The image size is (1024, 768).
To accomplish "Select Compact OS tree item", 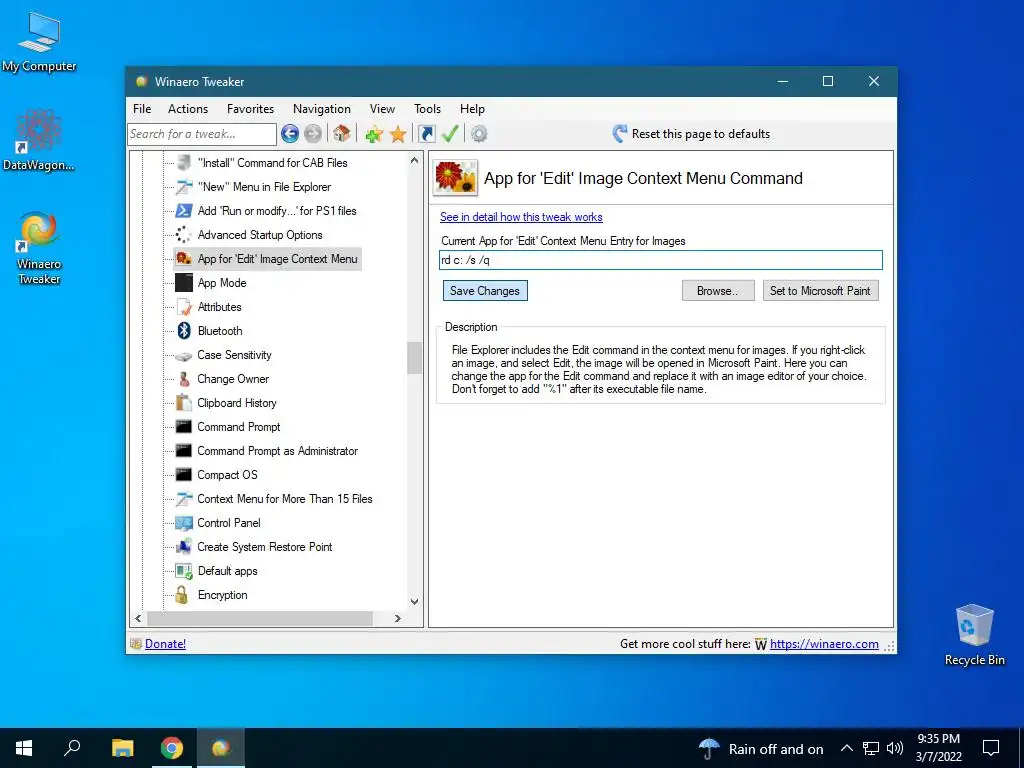I will point(227,475).
